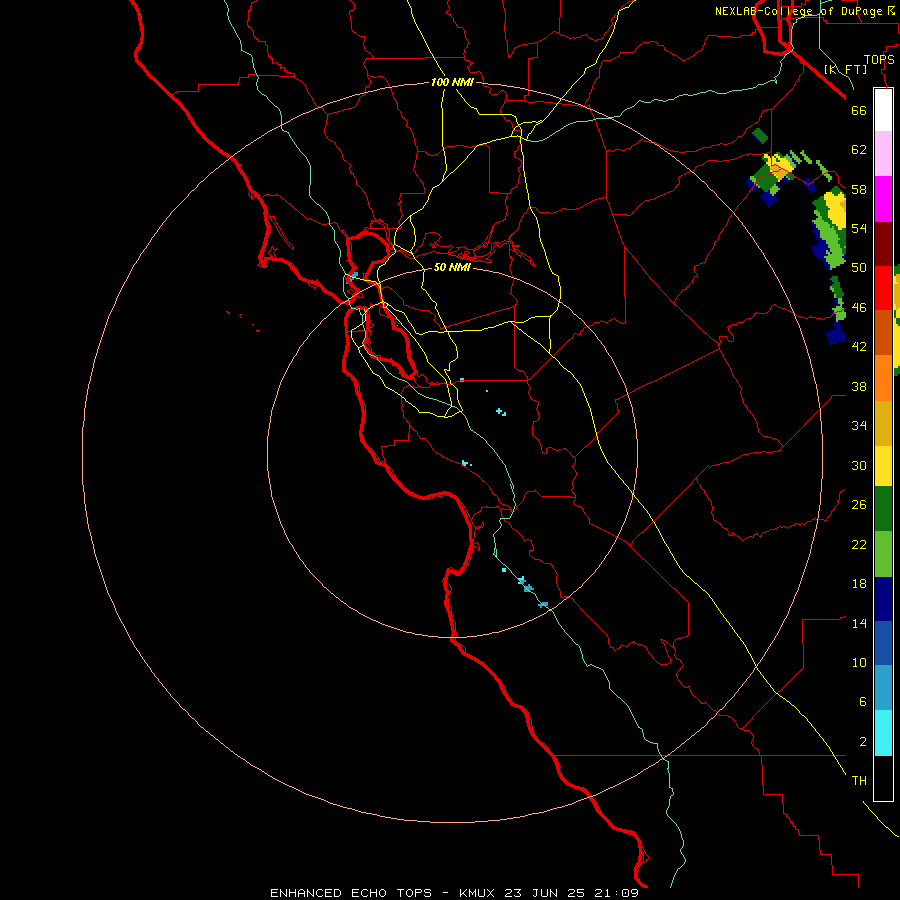Screen dimensions: 900x900
Task: Click the legend value '30'
Action: pos(859,465)
